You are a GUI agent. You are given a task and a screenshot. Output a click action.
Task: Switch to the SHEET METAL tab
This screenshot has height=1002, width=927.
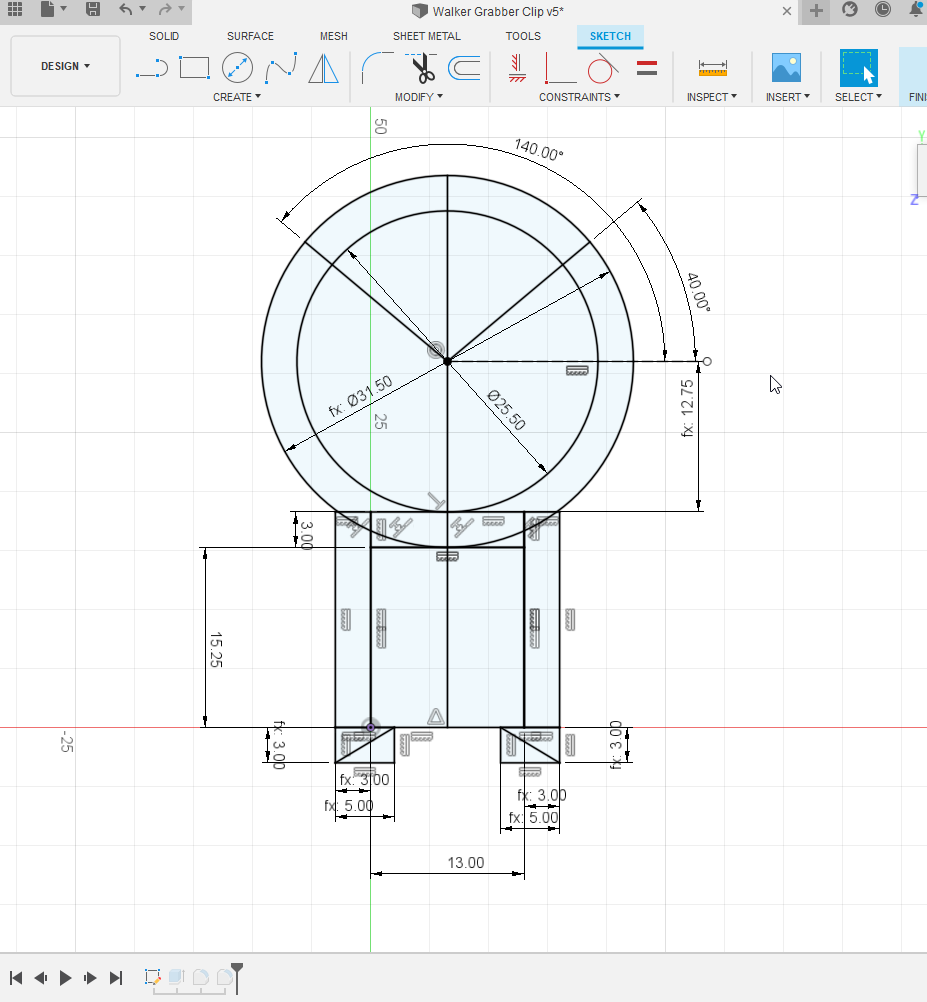click(426, 36)
